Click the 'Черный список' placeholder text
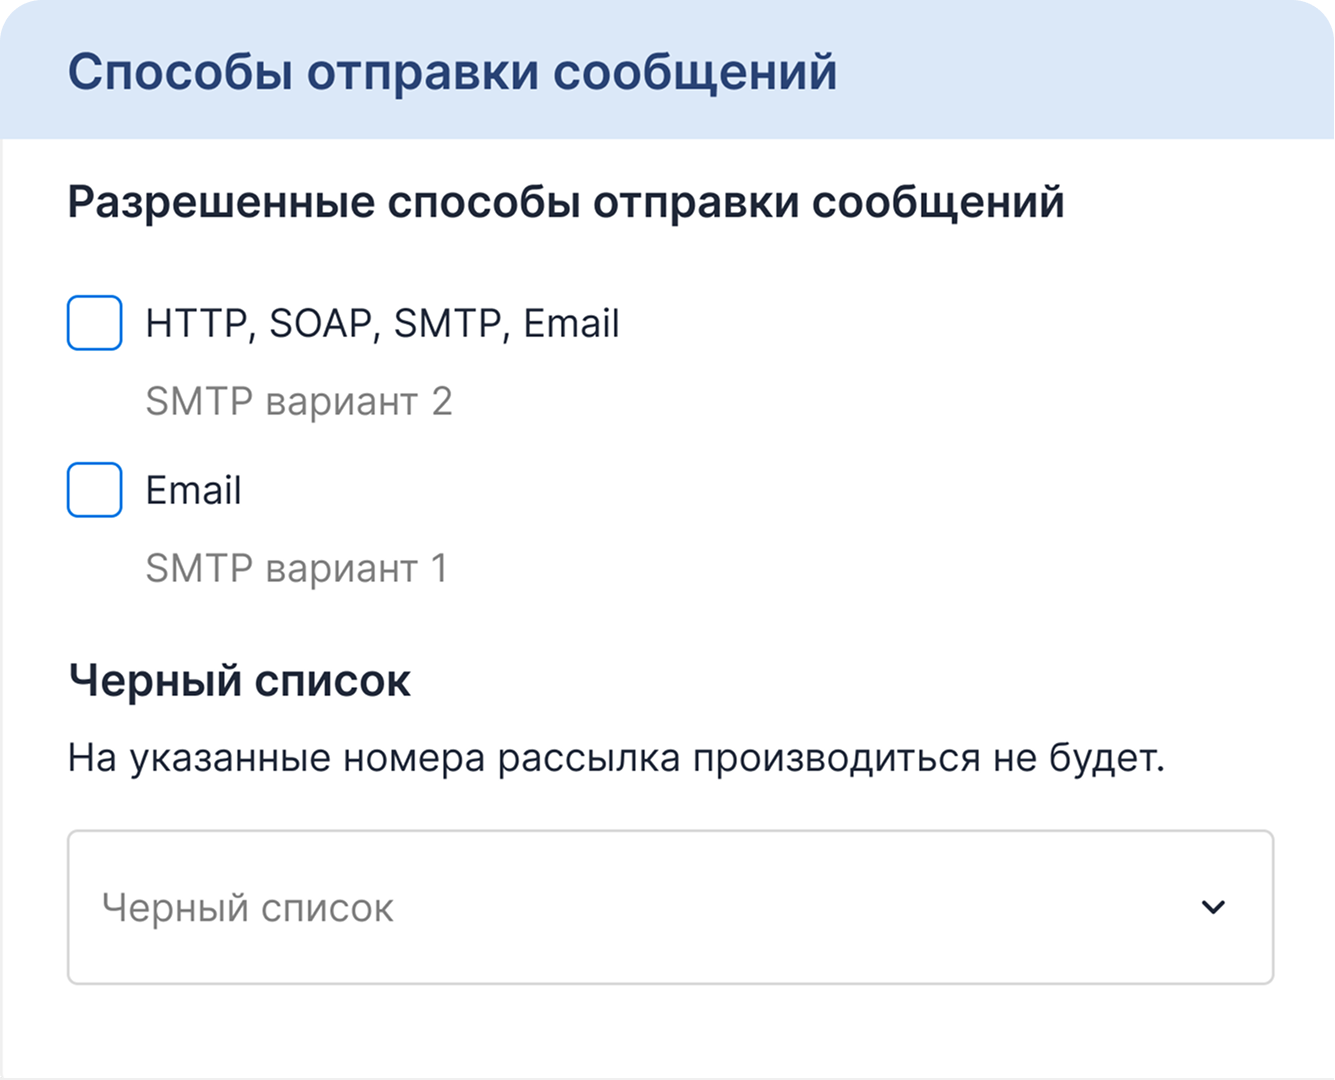This screenshot has width=1335, height=1080. click(x=248, y=908)
